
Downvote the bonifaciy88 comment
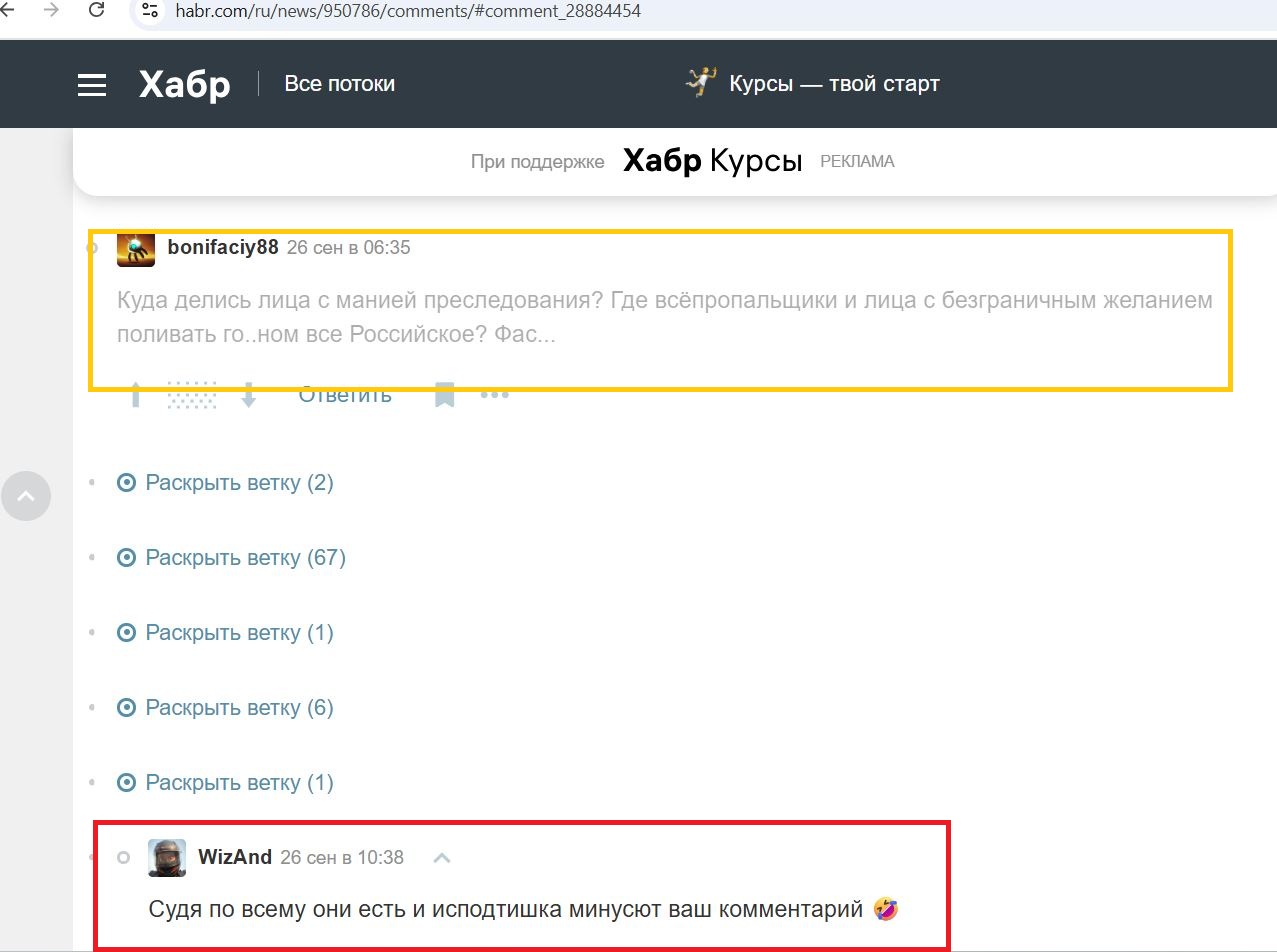pos(249,395)
